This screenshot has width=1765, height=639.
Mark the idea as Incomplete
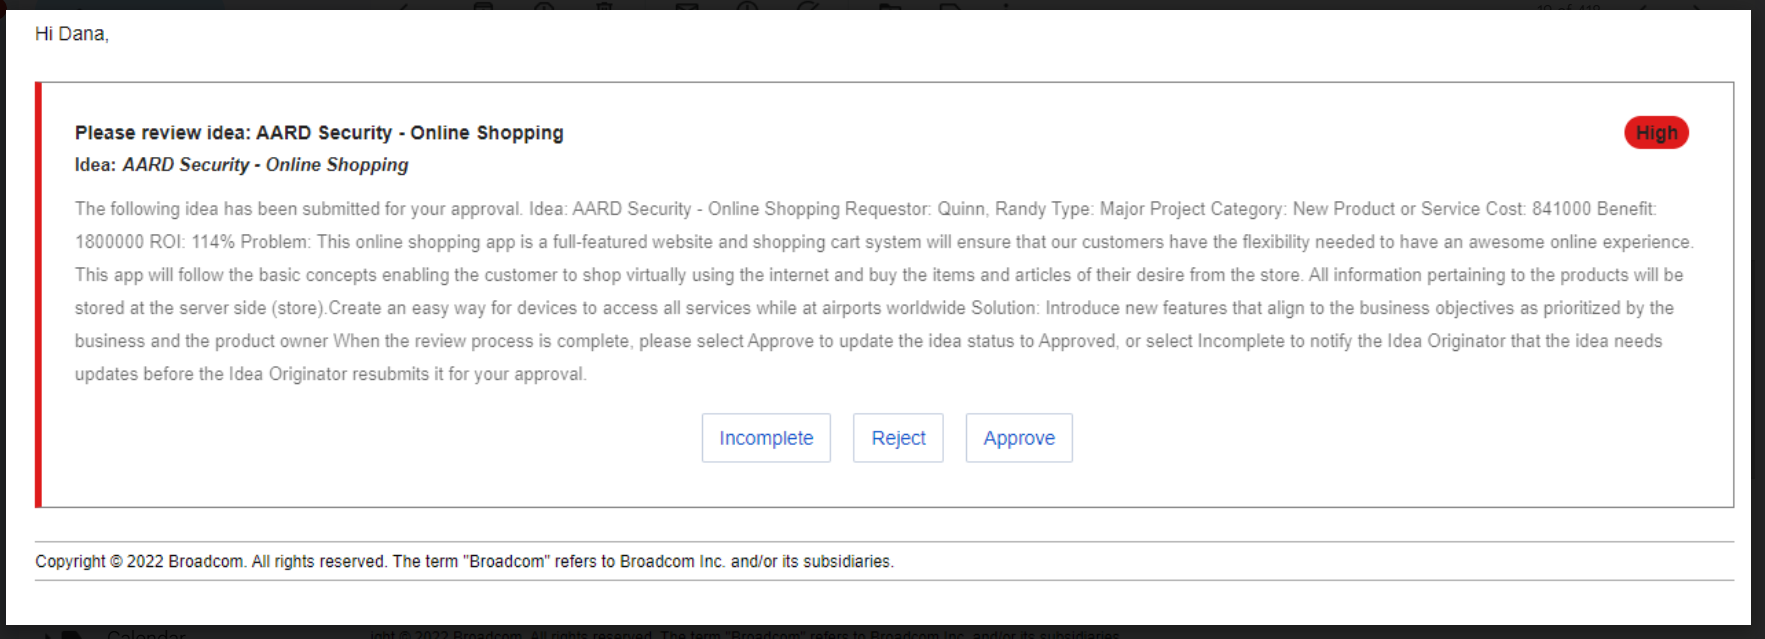[x=765, y=438]
